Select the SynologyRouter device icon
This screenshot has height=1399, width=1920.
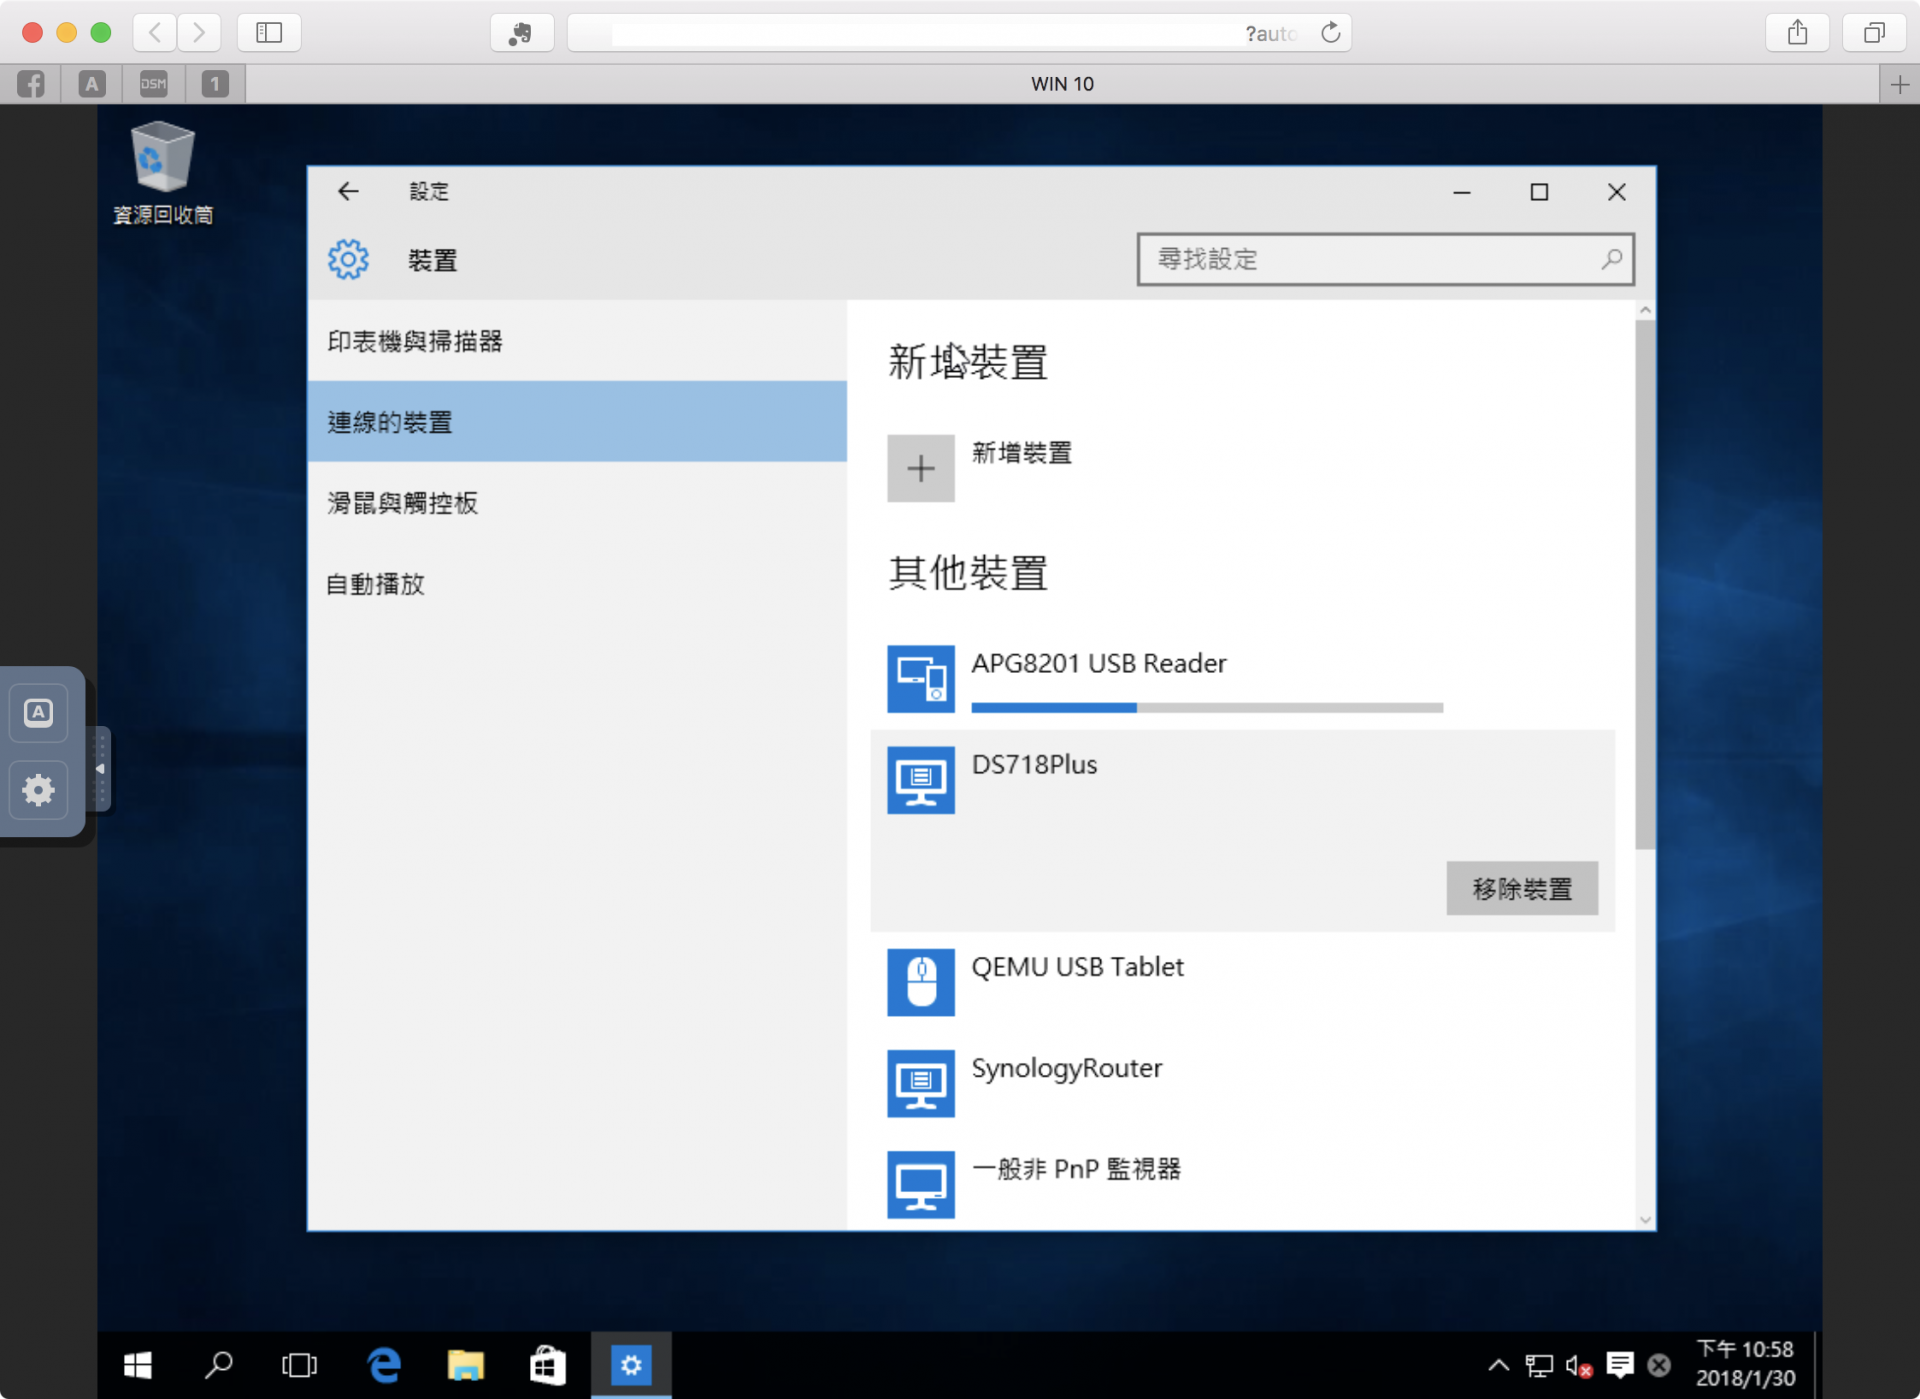tap(920, 1082)
